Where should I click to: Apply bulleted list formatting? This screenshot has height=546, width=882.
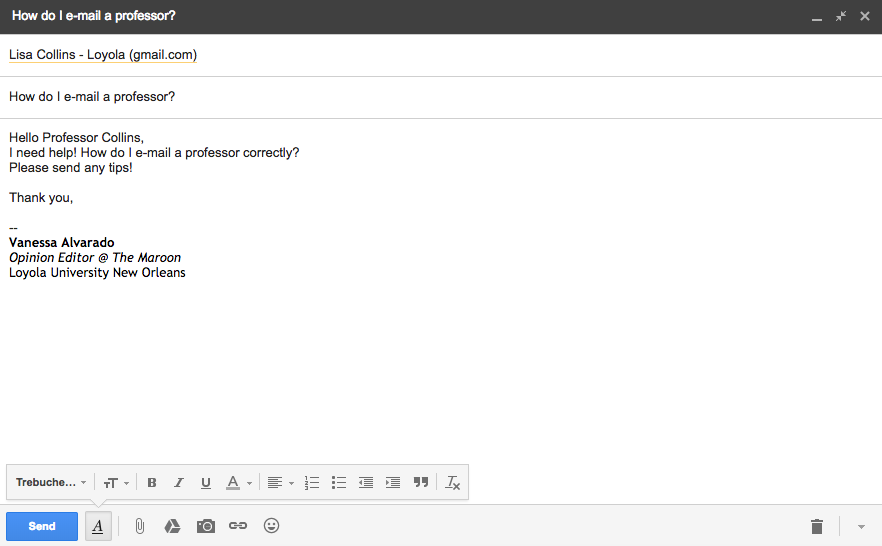pyautogui.click(x=339, y=482)
